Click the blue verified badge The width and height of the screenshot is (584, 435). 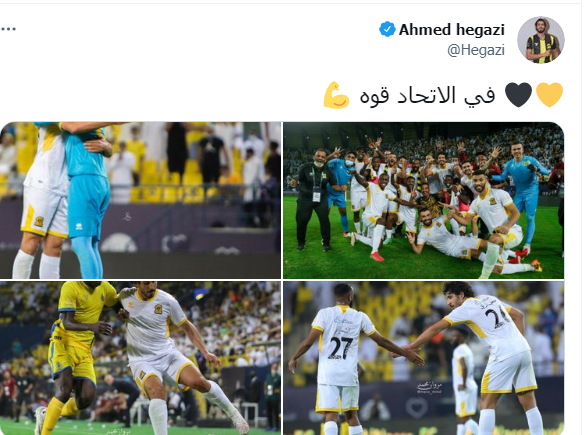pyautogui.click(x=387, y=29)
